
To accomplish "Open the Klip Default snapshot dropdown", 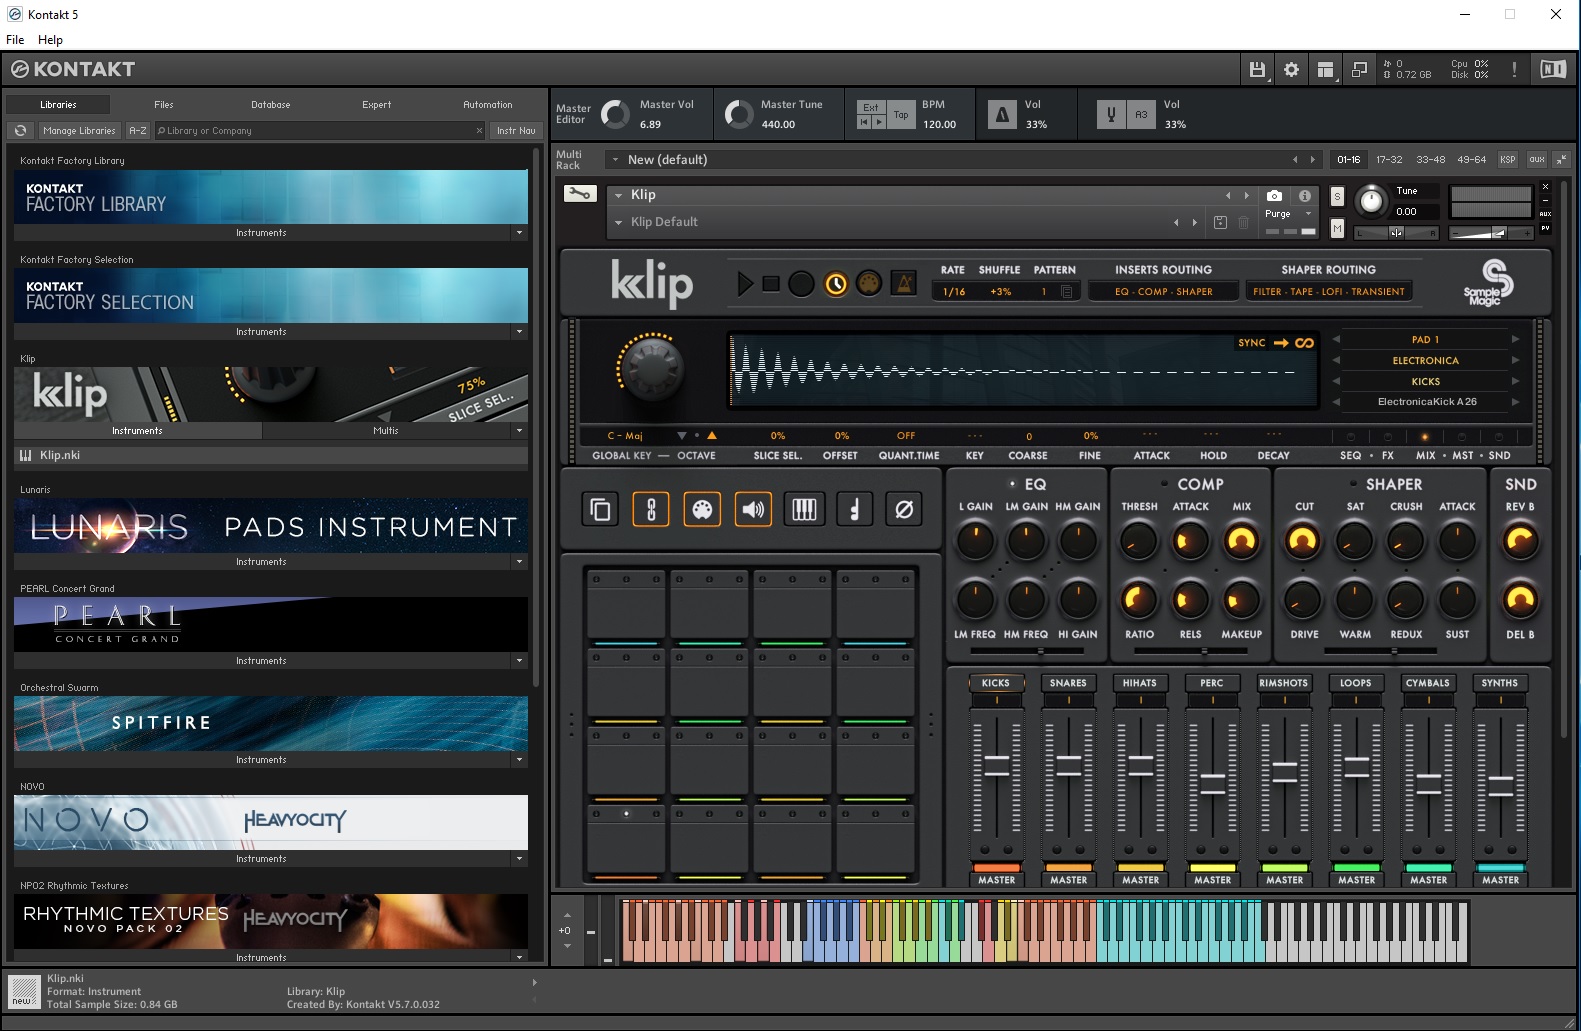I will point(619,222).
